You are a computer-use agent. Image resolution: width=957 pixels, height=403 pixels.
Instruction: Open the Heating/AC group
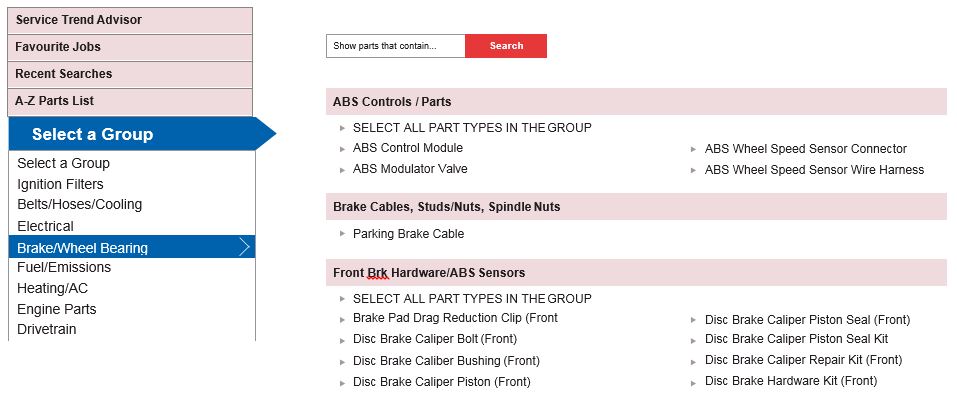click(52, 288)
